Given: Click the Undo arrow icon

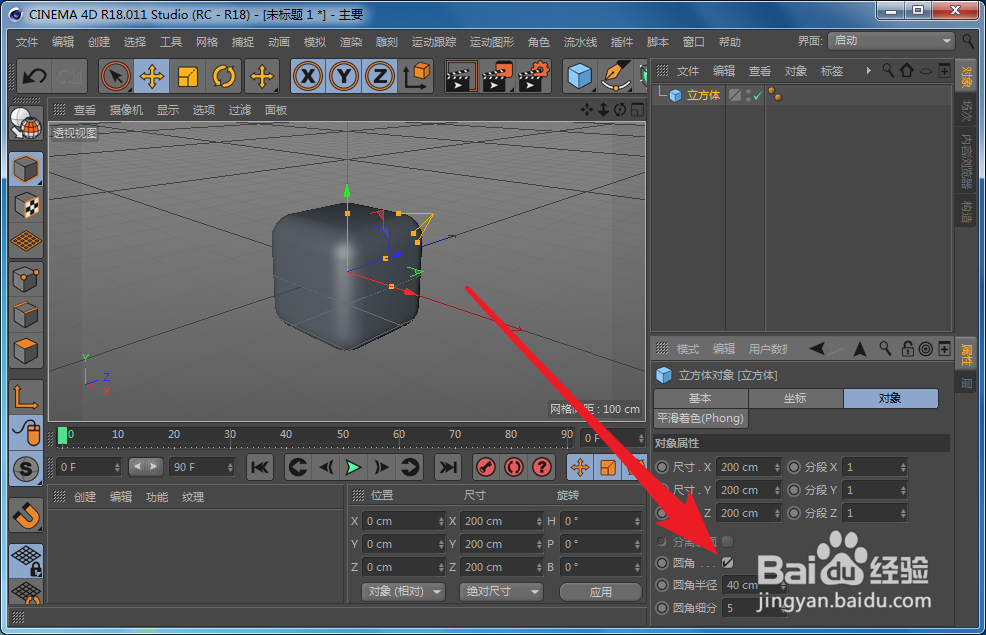Looking at the screenshot, I should point(35,77).
